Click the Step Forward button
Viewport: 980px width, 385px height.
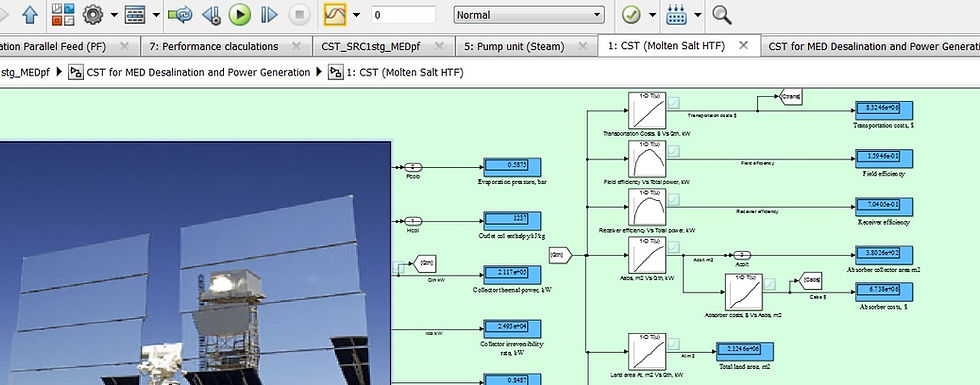pyautogui.click(x=269, y=14)
